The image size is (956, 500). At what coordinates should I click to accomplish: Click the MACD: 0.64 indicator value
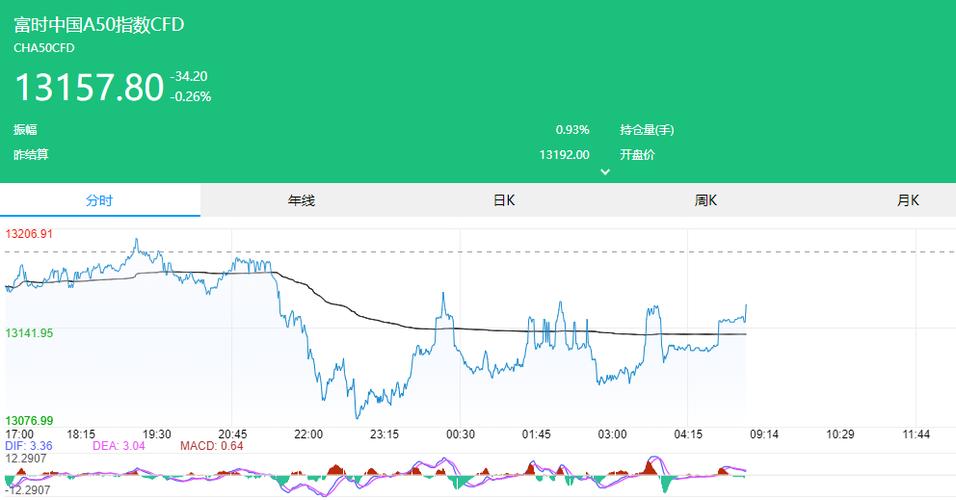212,446
